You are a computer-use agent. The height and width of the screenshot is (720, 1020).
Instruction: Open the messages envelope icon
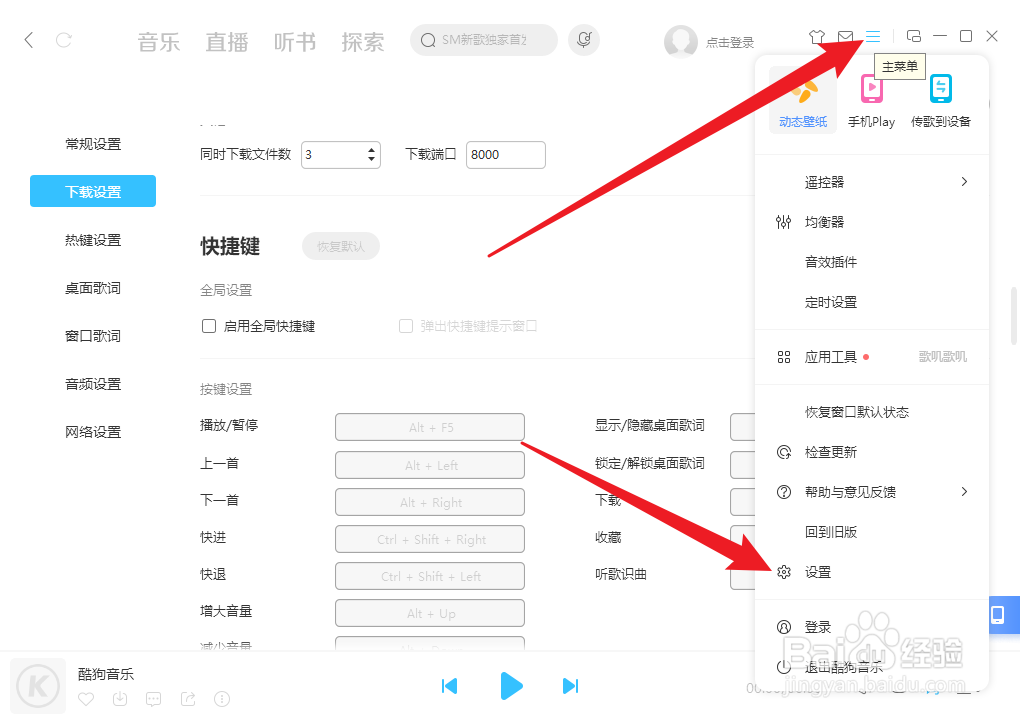845,36
